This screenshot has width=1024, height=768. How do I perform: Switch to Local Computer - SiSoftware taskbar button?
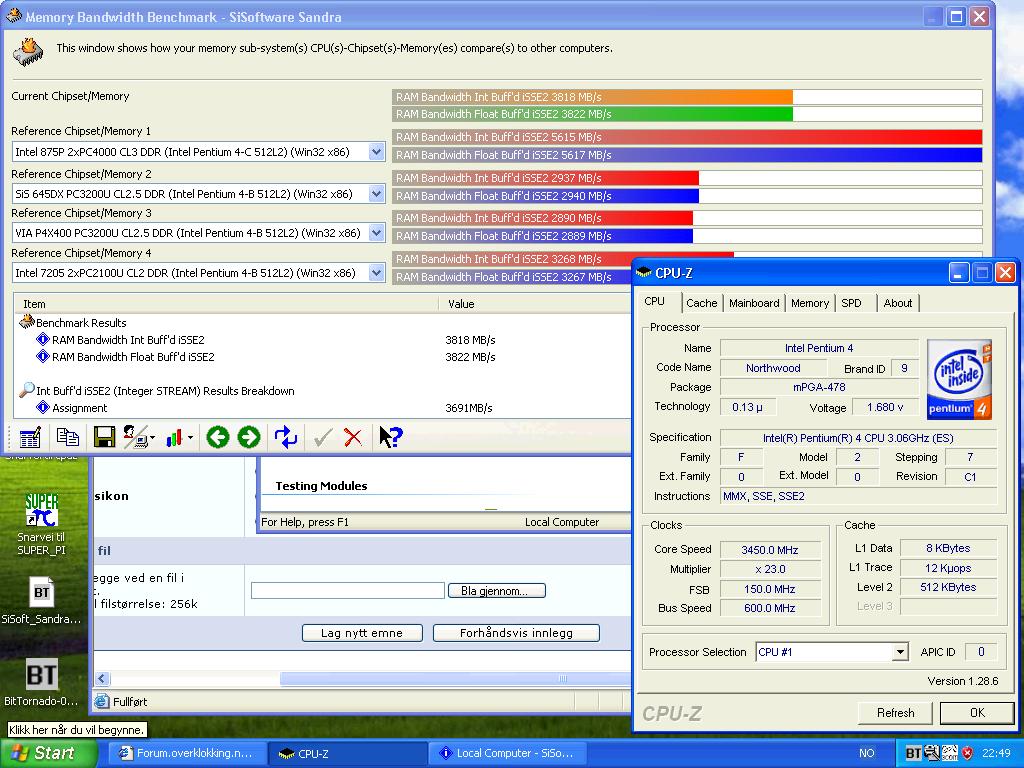[x=507, y=753]
